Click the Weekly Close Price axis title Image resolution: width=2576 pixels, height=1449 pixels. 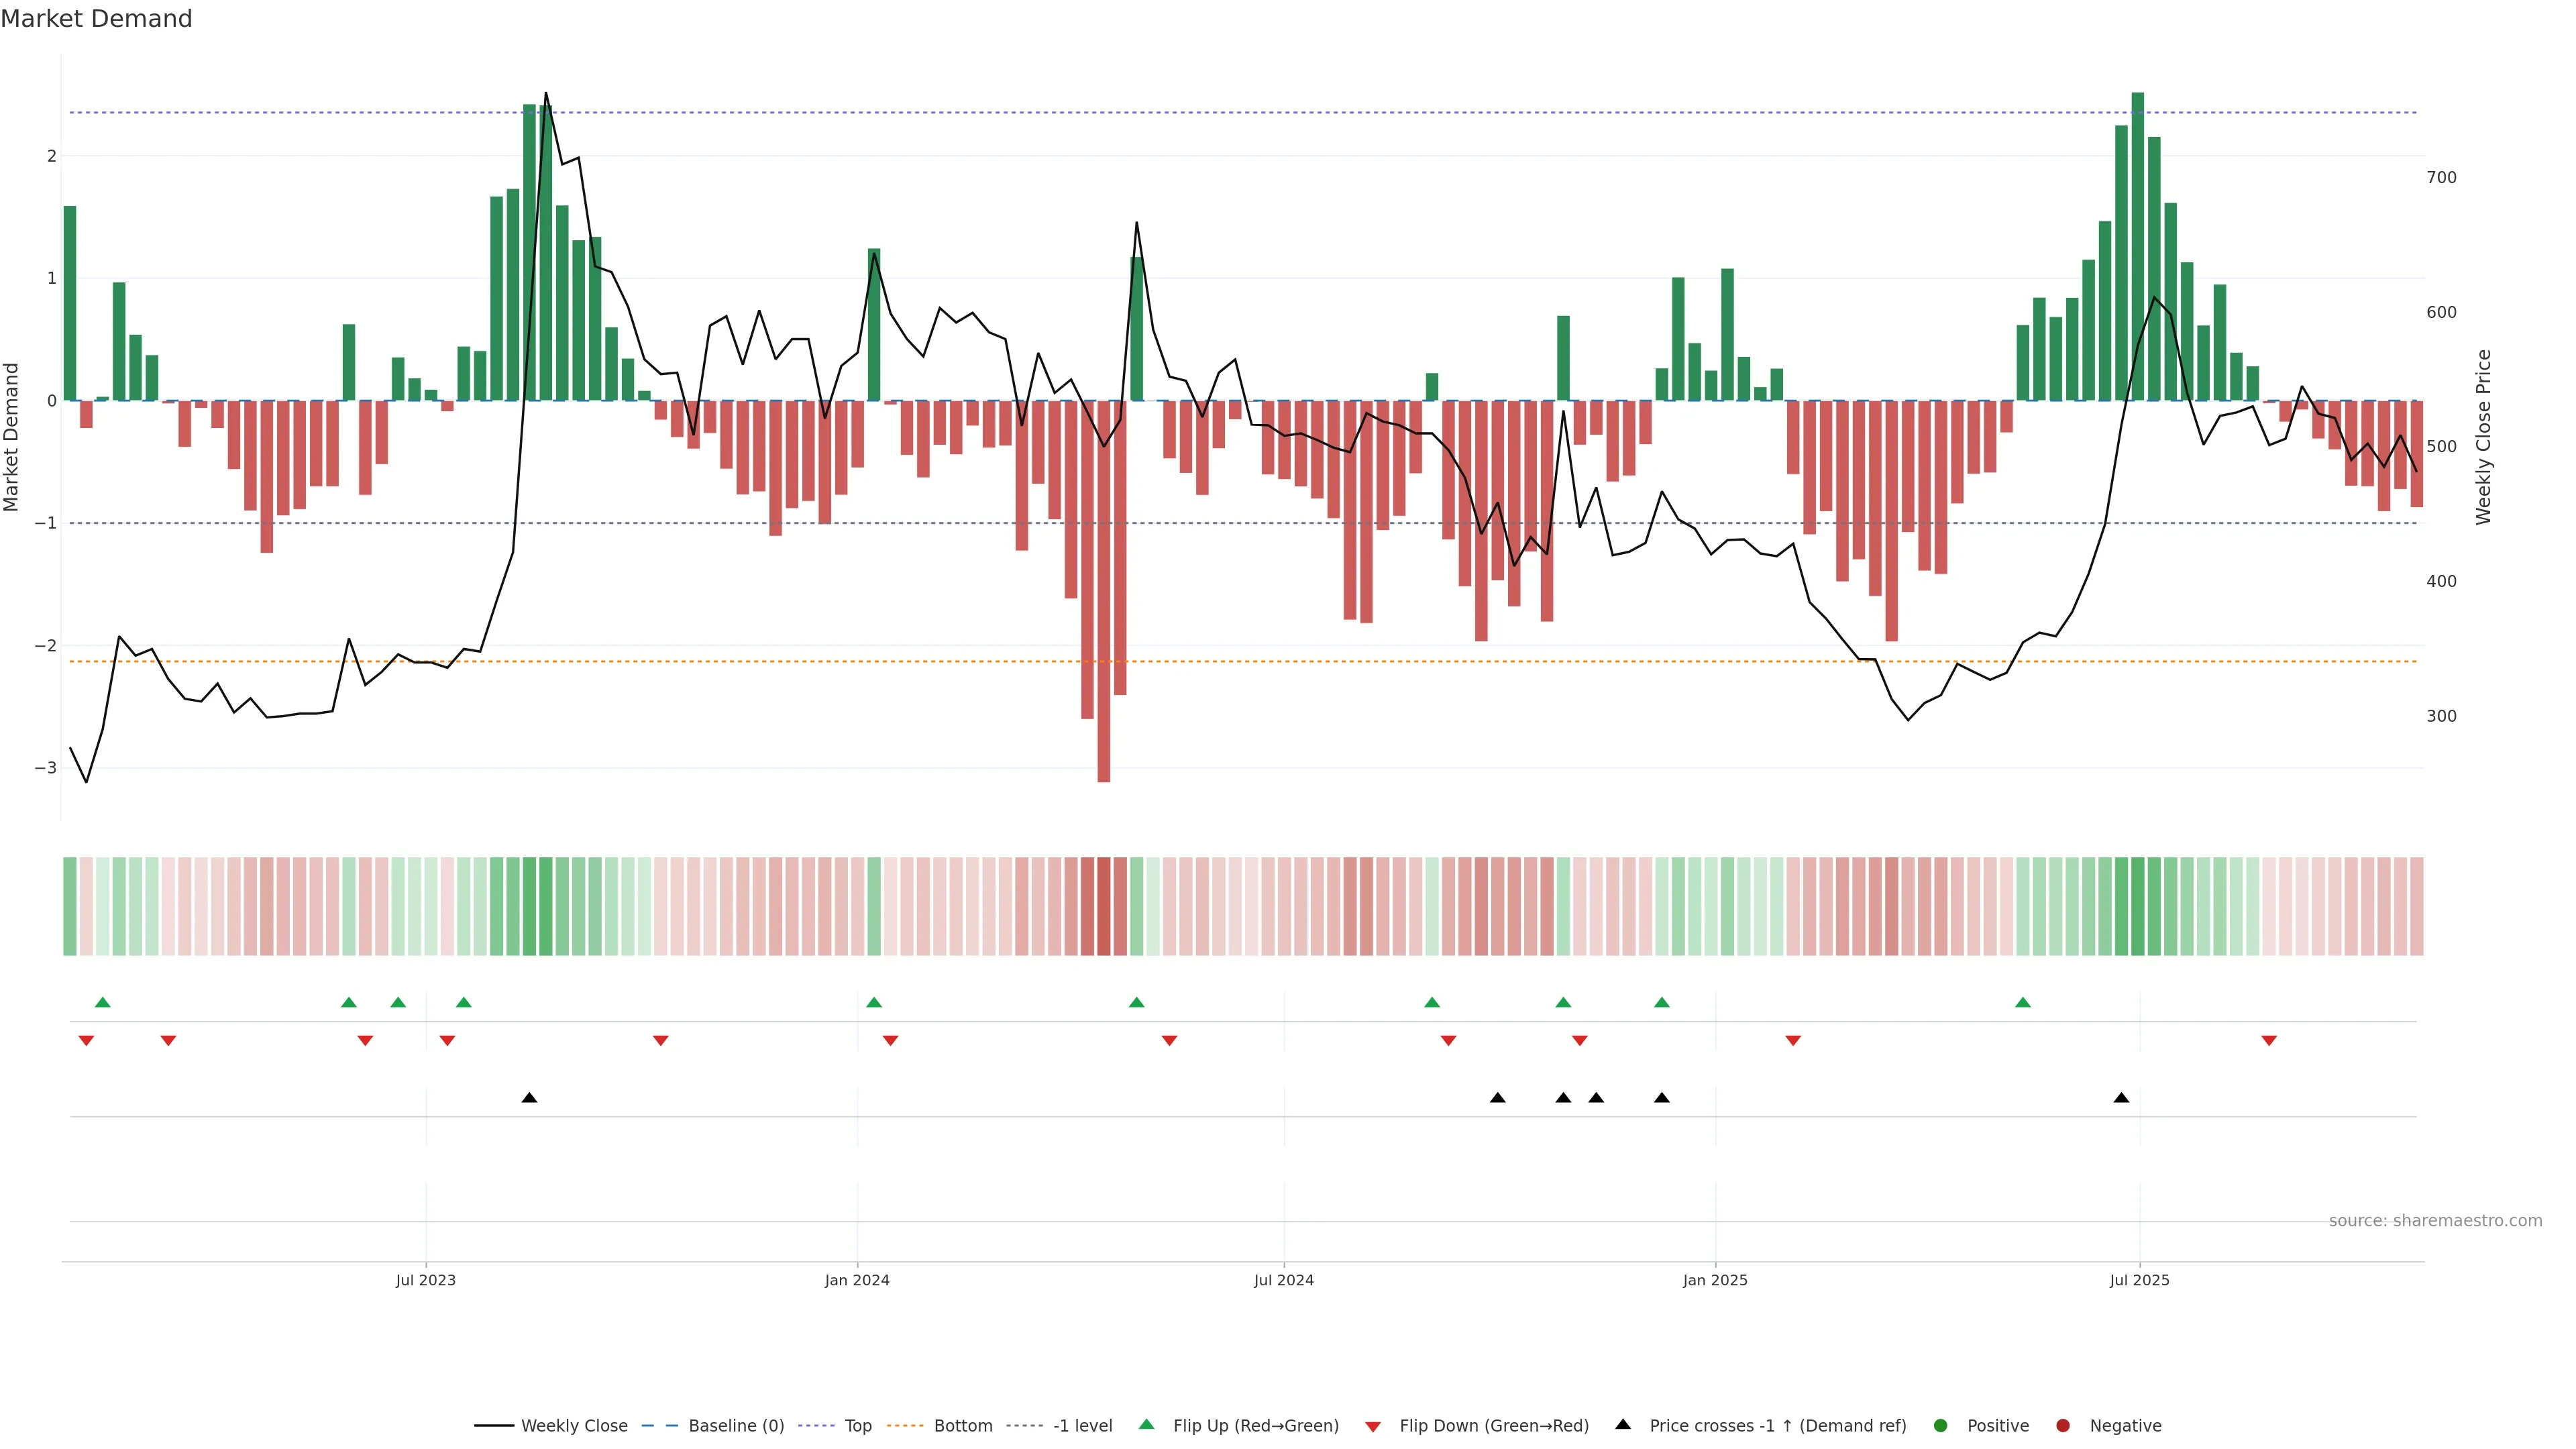point(2483,437)
